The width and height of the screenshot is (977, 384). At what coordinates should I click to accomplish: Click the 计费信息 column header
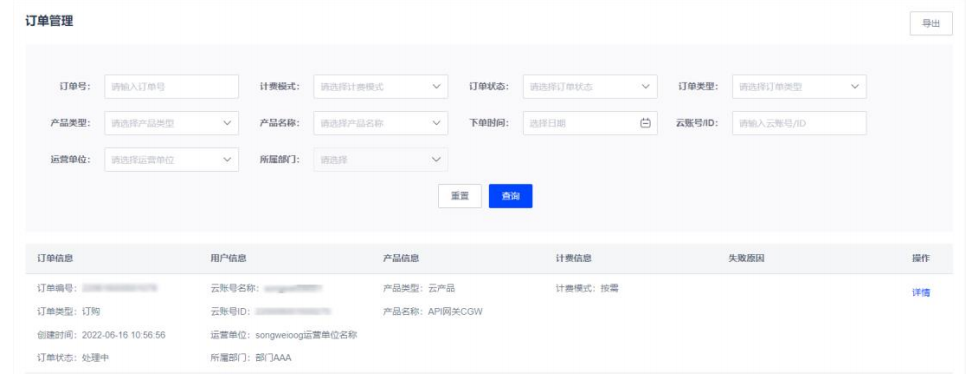[573, 258]
